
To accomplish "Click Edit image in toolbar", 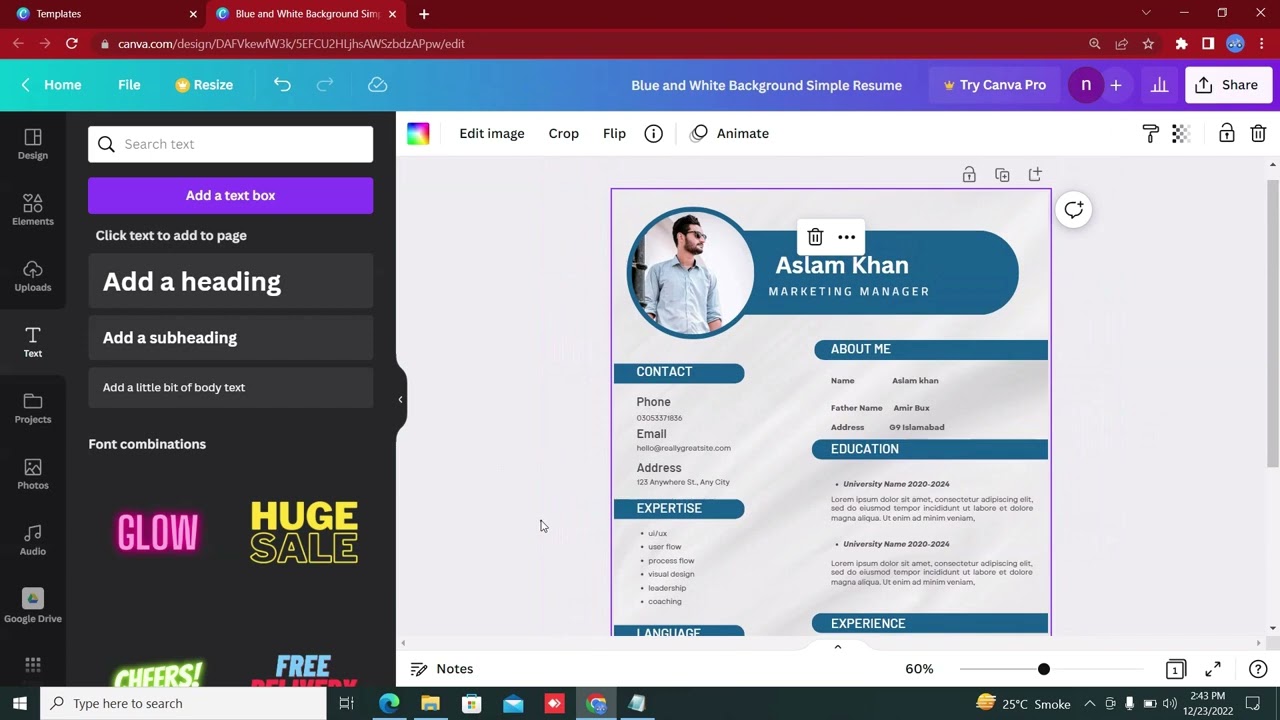I will pyautogui.click(x=492, y=133).
